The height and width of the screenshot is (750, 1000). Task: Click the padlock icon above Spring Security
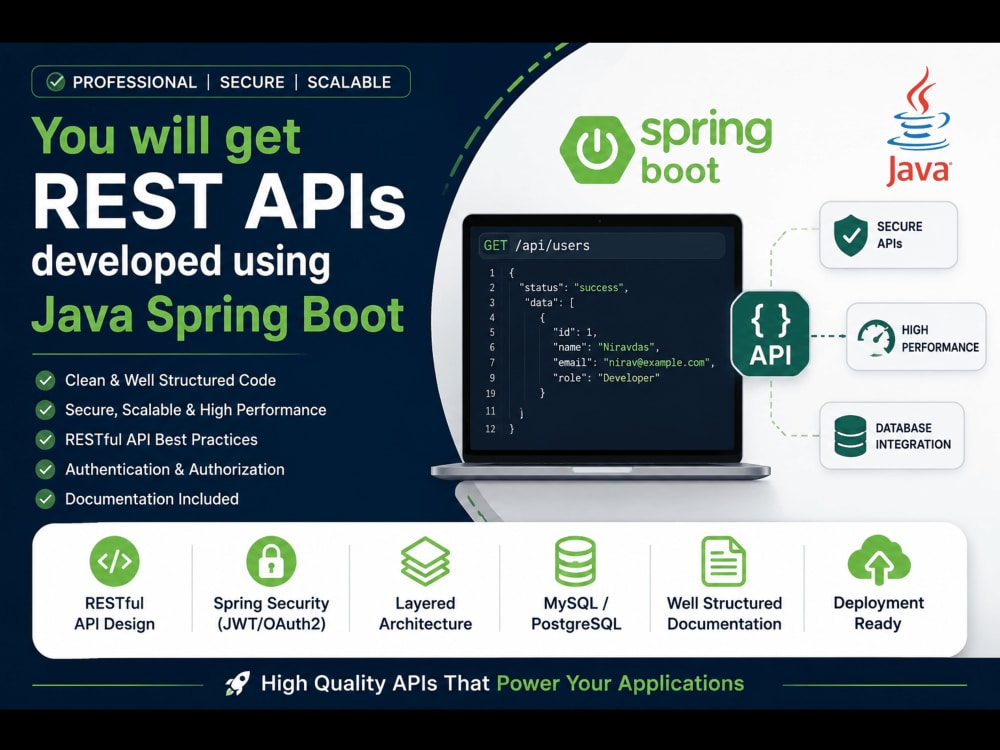pyautogui.click(x=271, y=561)
